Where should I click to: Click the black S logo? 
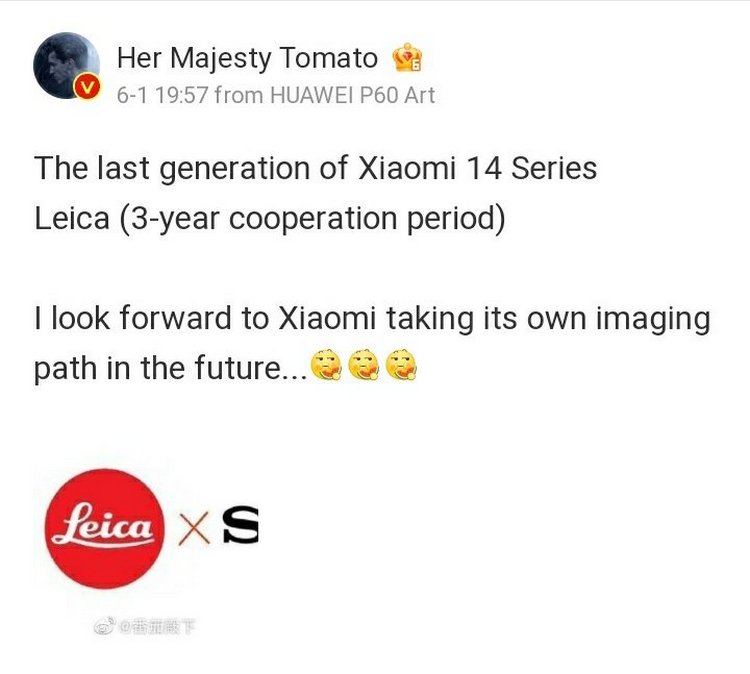pos(241,525)
